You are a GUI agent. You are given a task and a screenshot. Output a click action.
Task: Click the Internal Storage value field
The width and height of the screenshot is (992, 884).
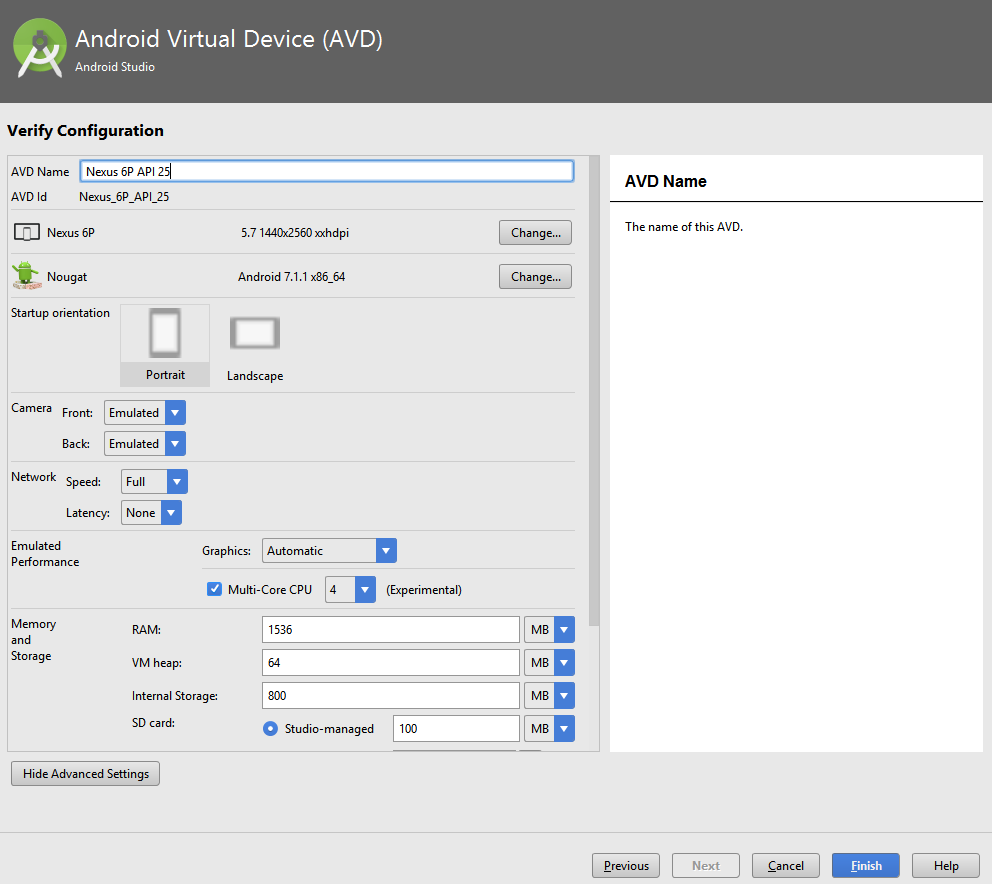(390, 695)
